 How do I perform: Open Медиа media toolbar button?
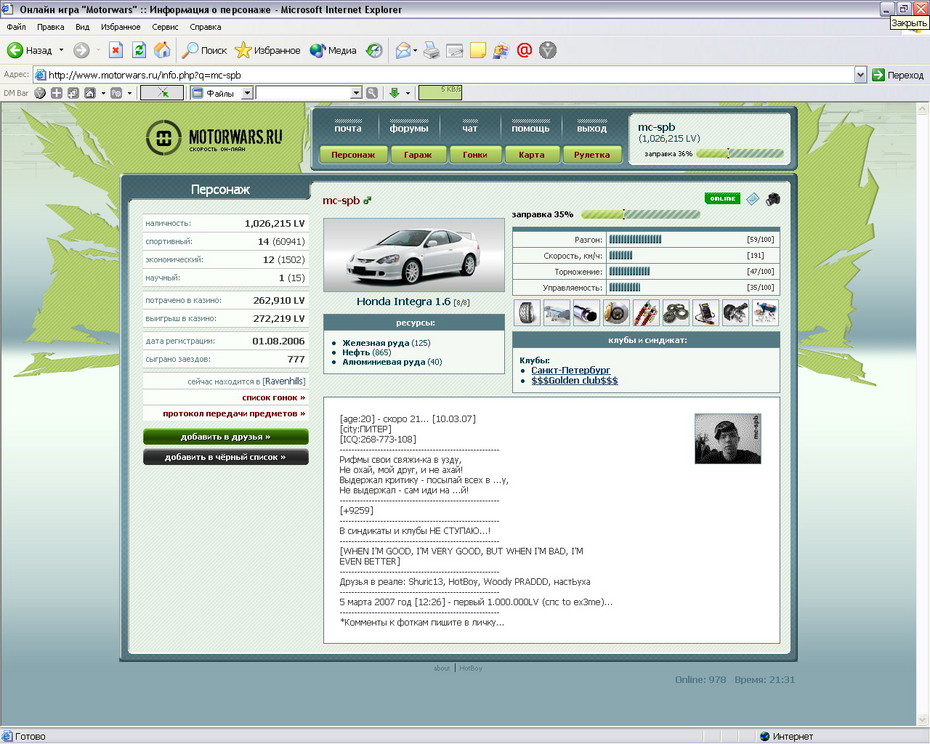click(x=333, y=50)
